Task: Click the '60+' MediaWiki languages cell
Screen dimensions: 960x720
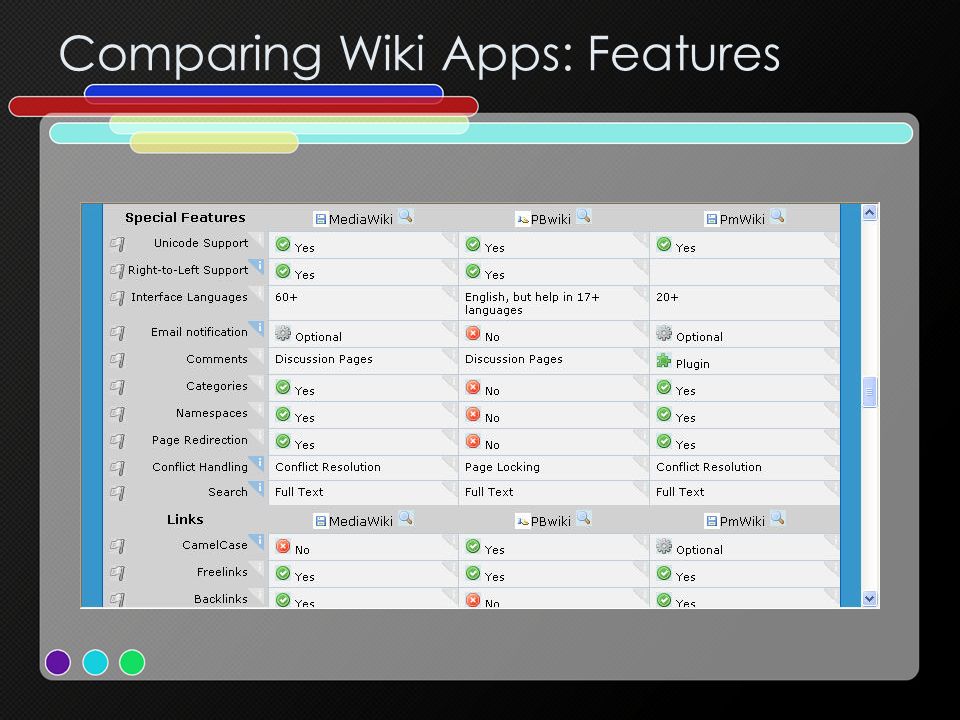Action: [x=363, y=303]
